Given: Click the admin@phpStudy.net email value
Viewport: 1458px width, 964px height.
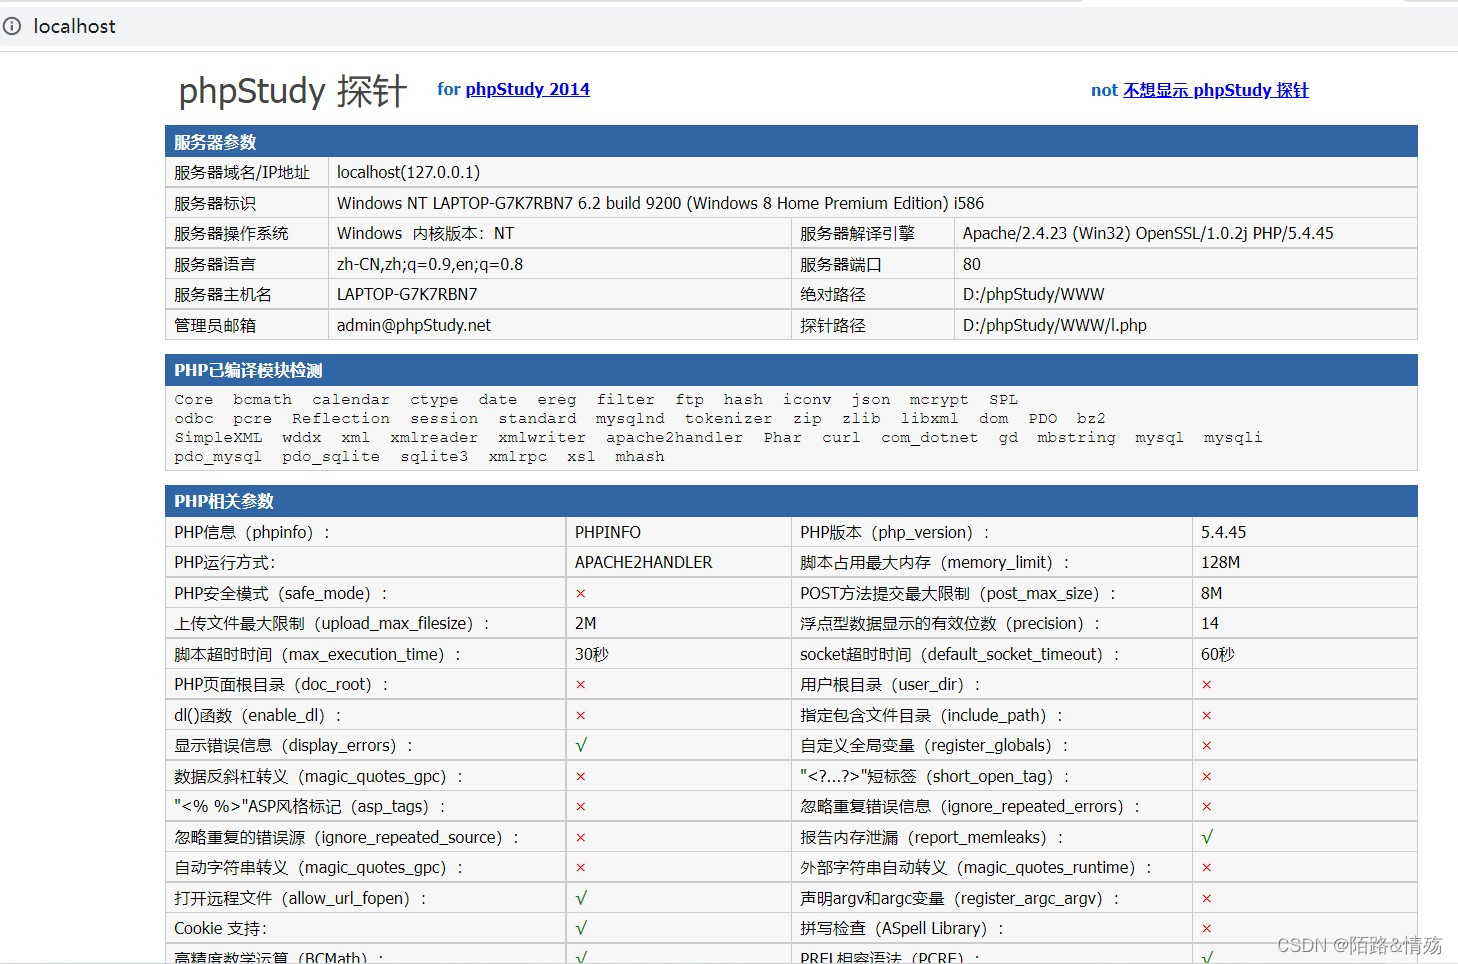Looking at the screenshot, I should click(414, 325).
